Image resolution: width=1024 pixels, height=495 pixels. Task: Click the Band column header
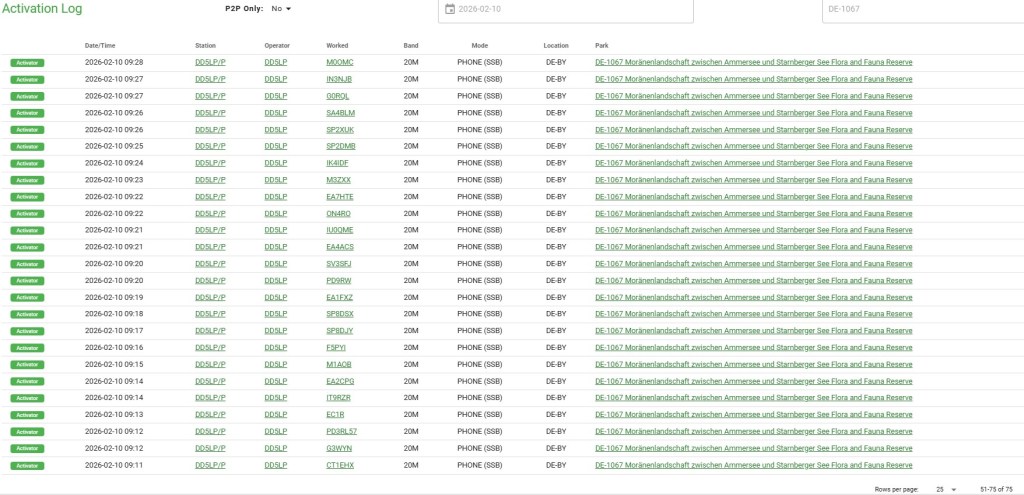click(x=411, y=45)
